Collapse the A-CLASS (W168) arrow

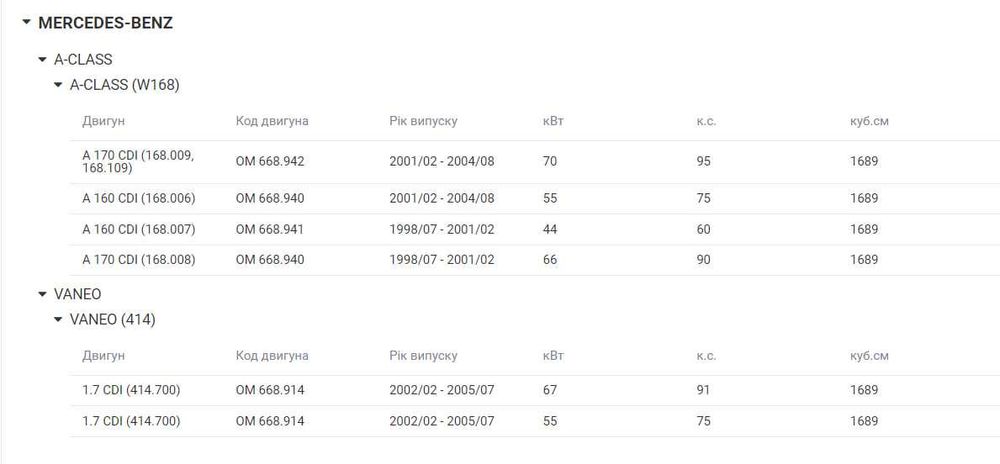[x=58, y=84]
